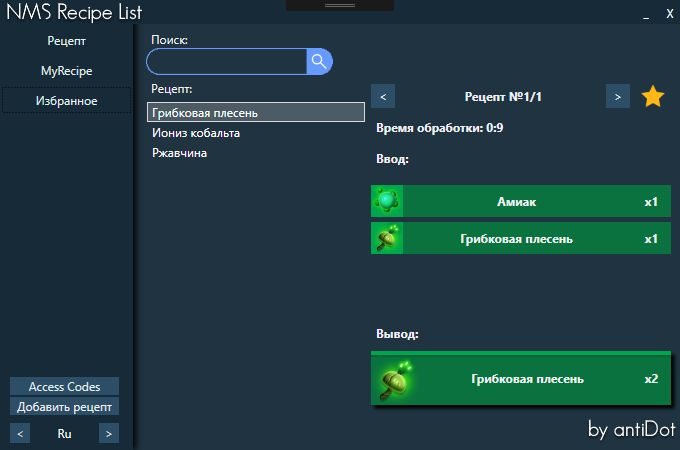
Task: Close the NMS Recipe List window
Action: click(x=670, y=14)
